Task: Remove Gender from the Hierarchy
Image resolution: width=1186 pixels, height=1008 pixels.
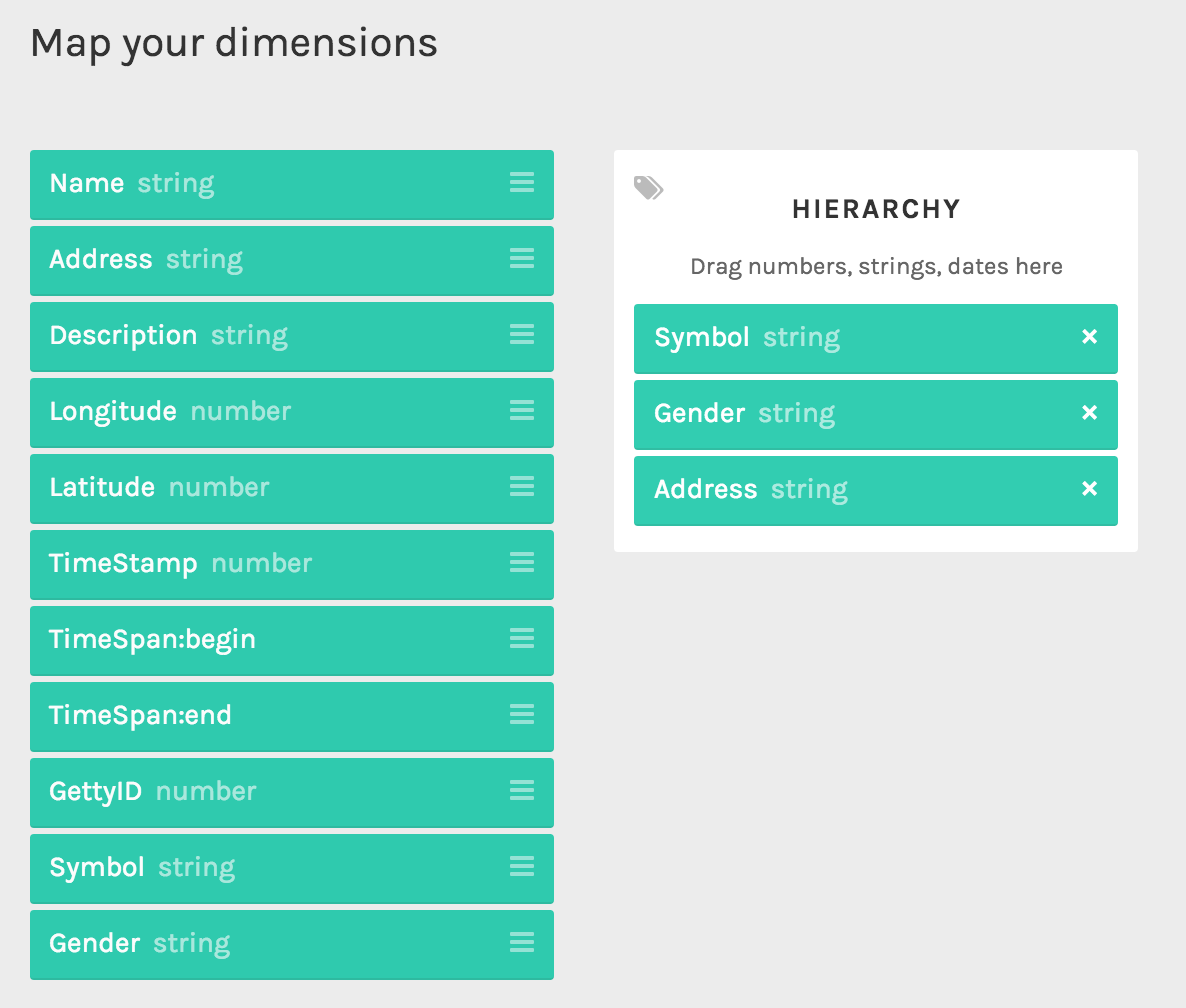Action: (x=1089, y=413)
